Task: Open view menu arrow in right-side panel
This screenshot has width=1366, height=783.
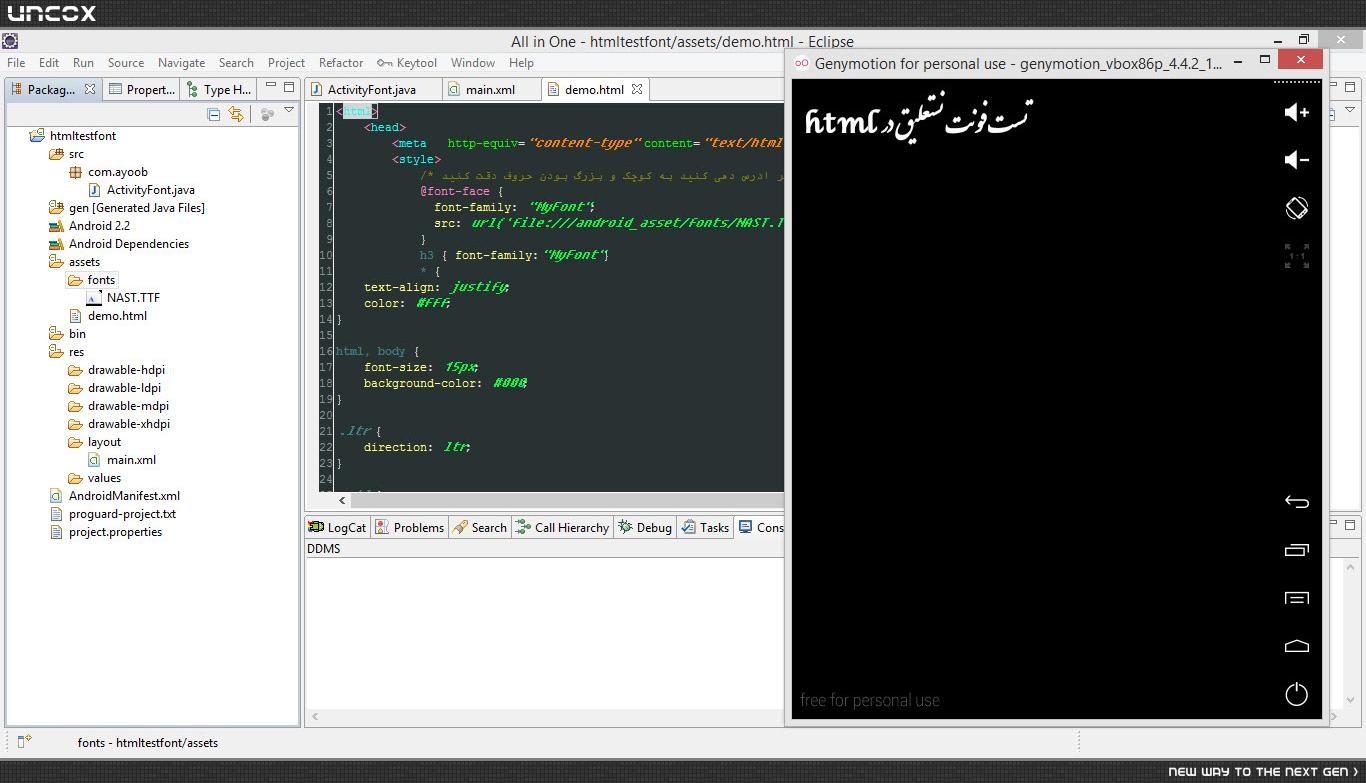Action: [x=1351, y=110]
